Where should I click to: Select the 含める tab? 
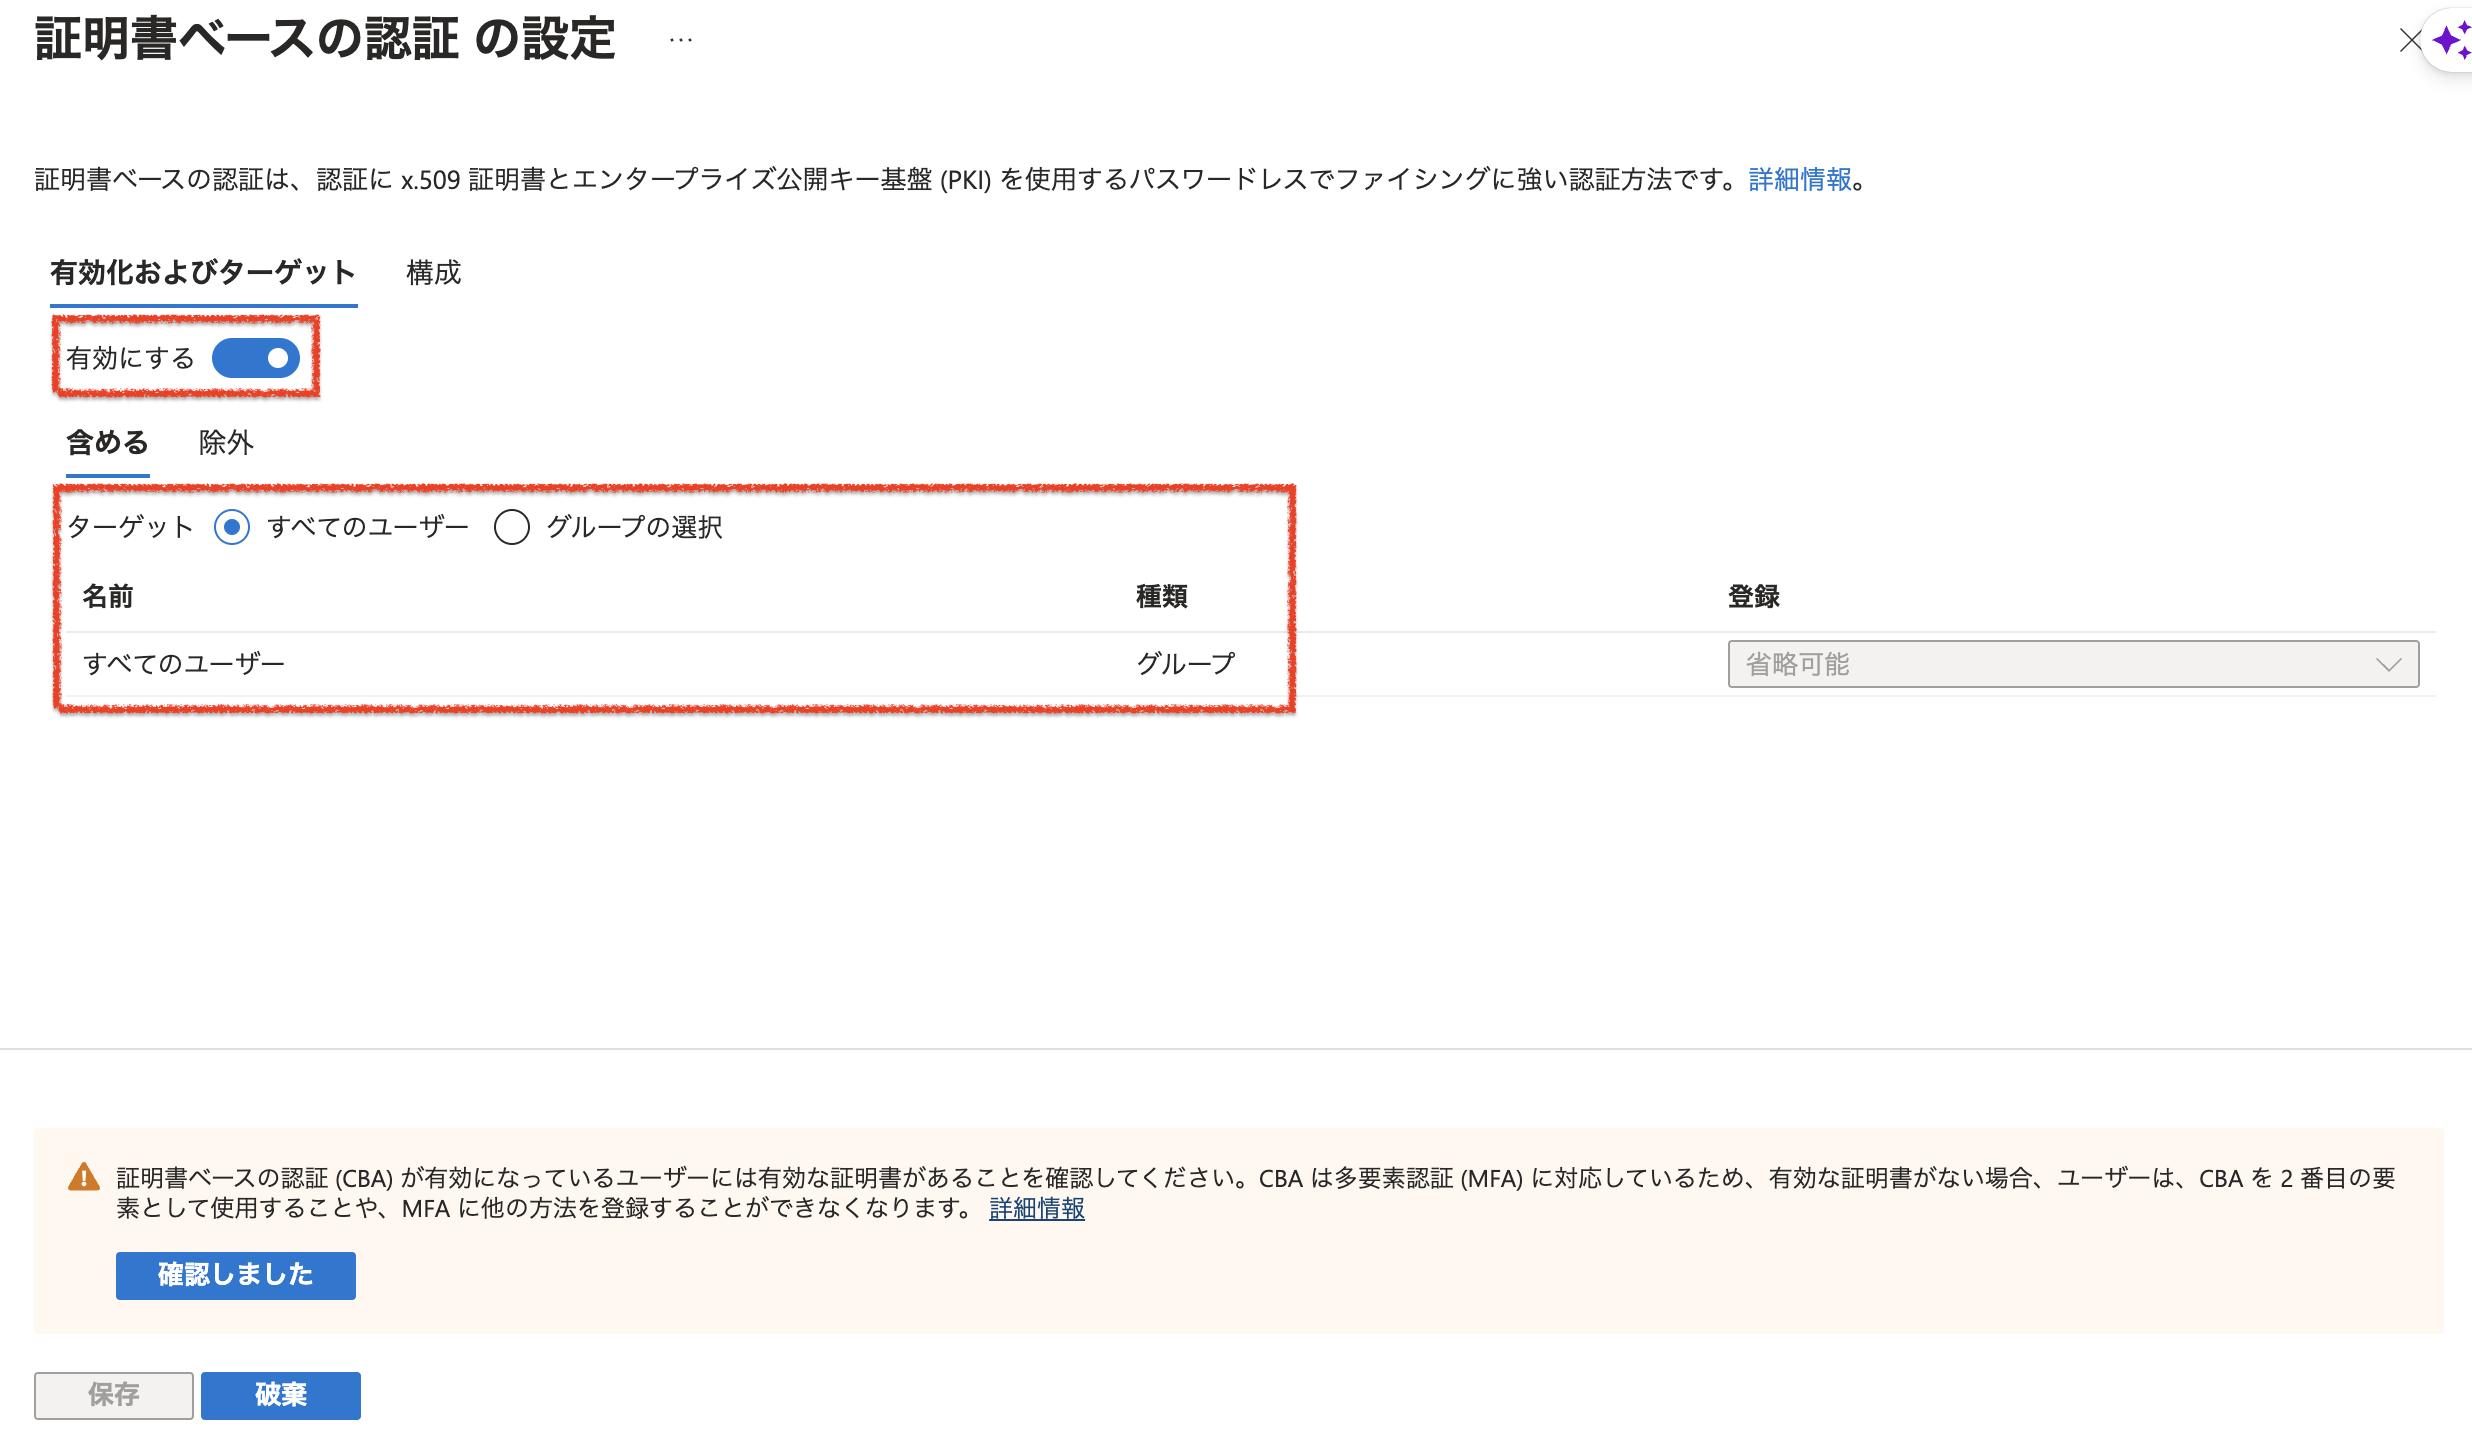coord(107,442)
